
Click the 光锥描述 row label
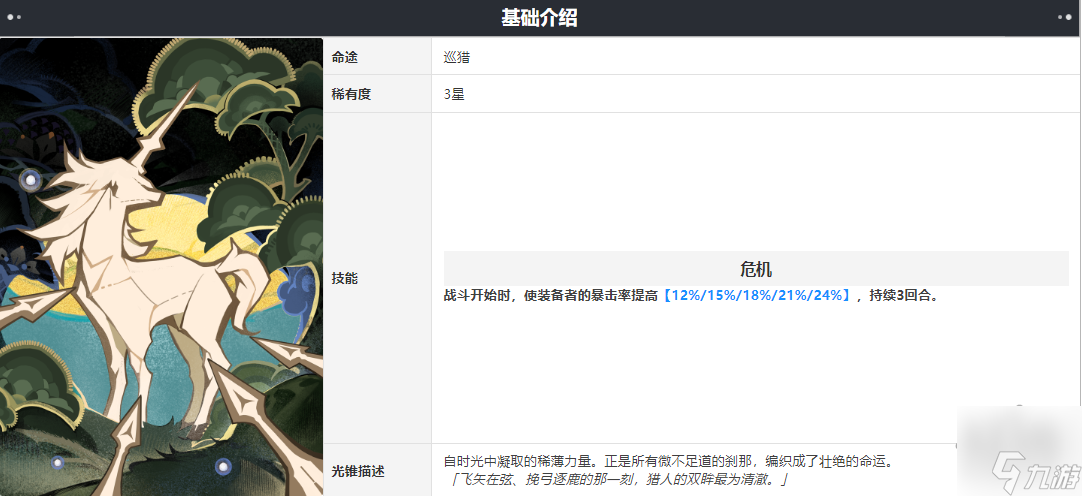(358, 471)
